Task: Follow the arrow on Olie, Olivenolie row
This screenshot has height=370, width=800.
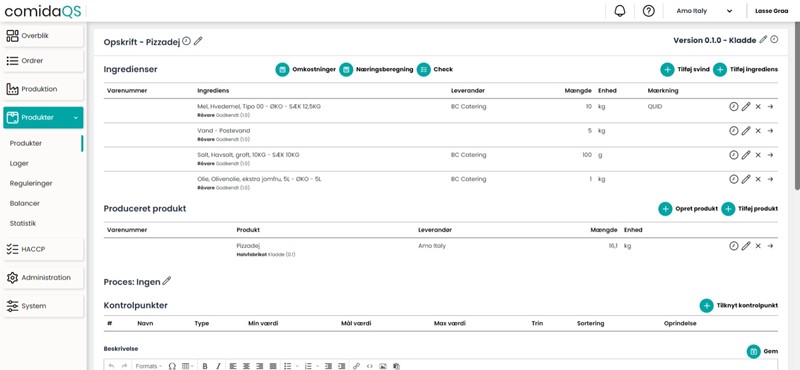Action: tap(770, 179)
